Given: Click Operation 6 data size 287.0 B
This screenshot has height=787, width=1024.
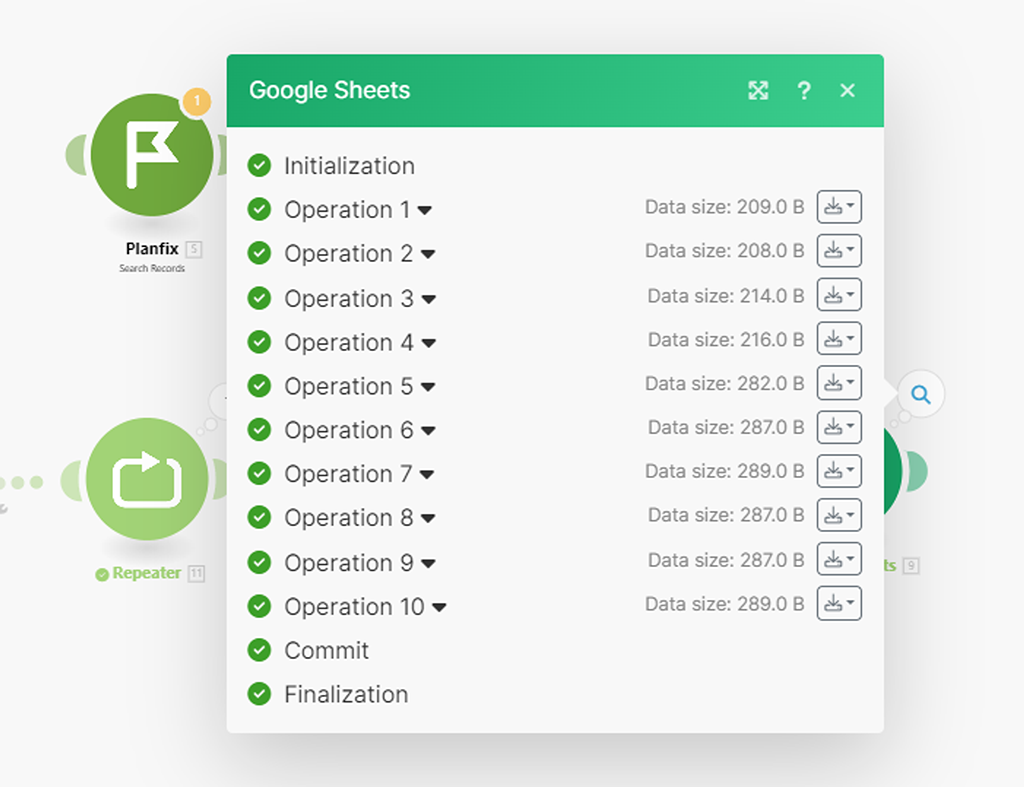Looking at the screenshot, I should tap(726, 427).
